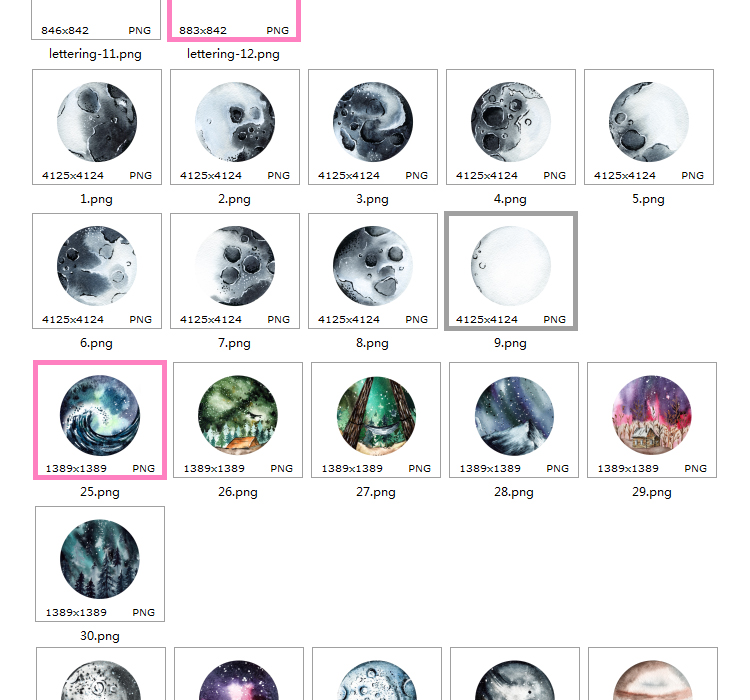Image resolution: width=750 pixels, height=700 pixels.
Task: Open the 26.png green forest tent image
Action: tap(238, 420)
